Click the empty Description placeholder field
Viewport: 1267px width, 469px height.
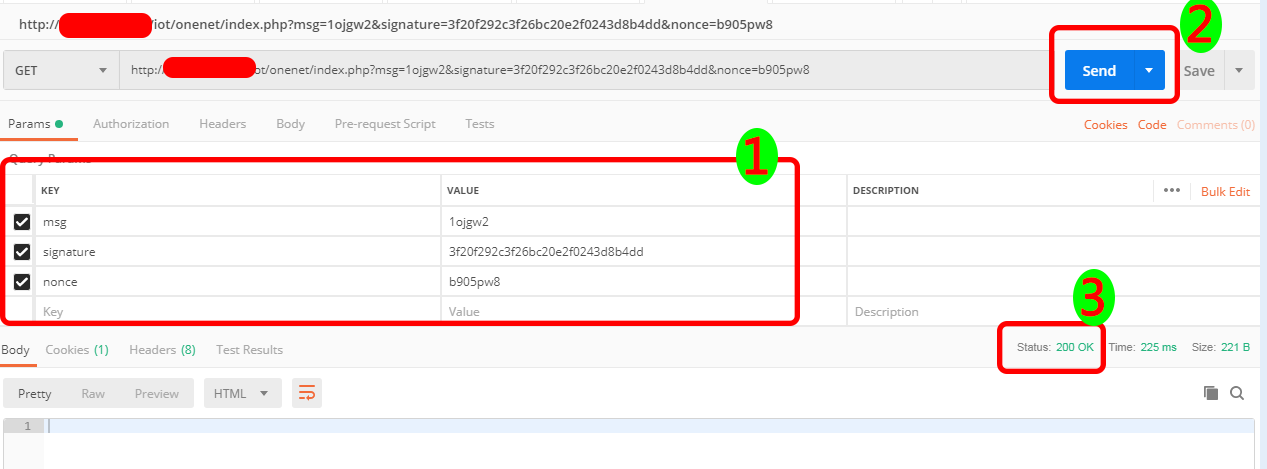(x=1053, y=312)
